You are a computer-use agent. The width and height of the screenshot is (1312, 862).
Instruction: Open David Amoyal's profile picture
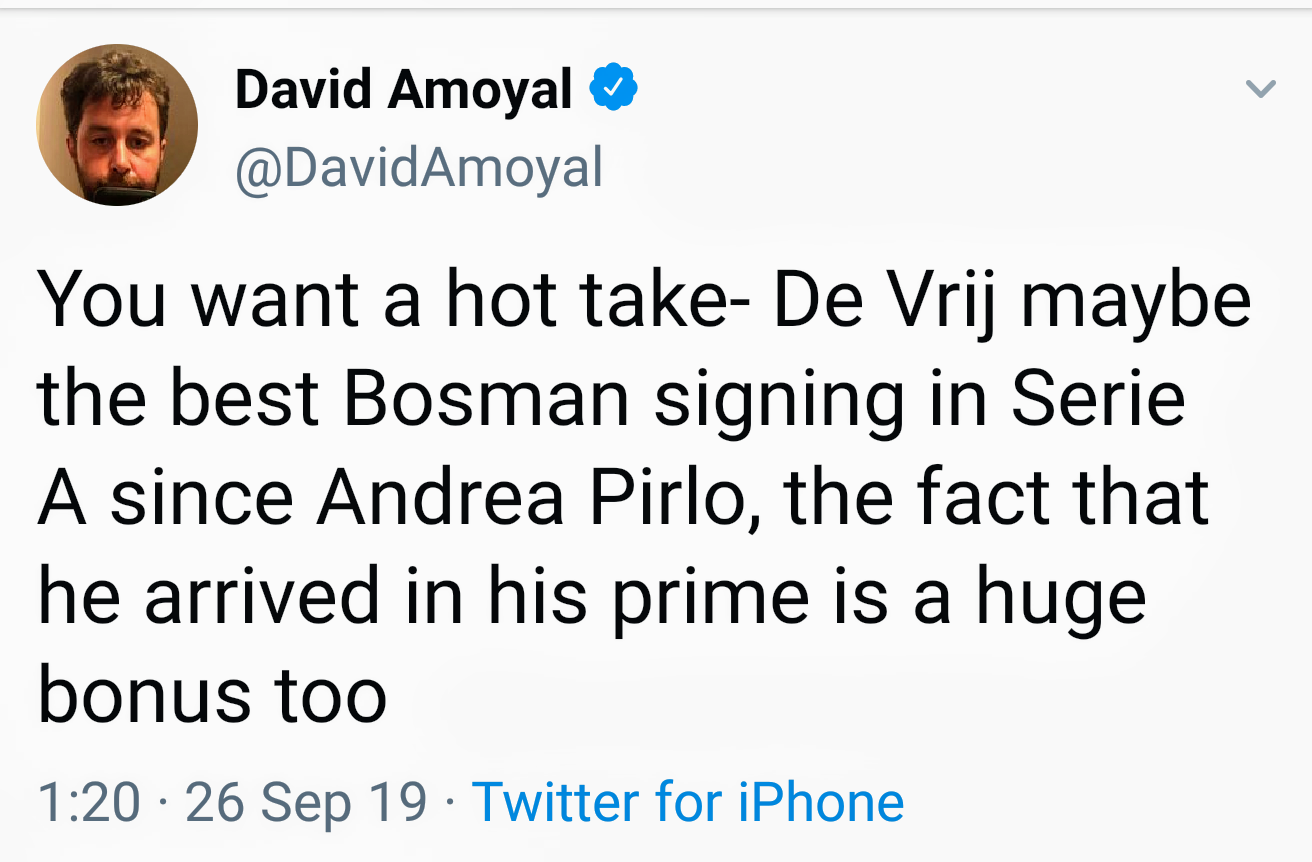tap(117, 125)
